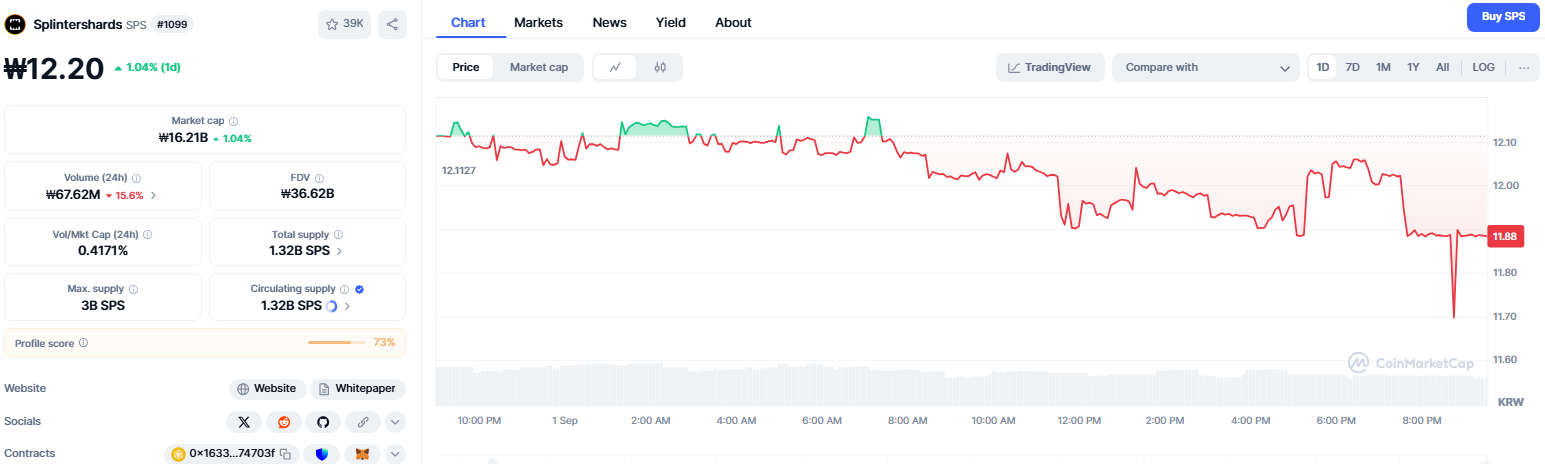Expand Circulating supply details chevron

[347, 306]
